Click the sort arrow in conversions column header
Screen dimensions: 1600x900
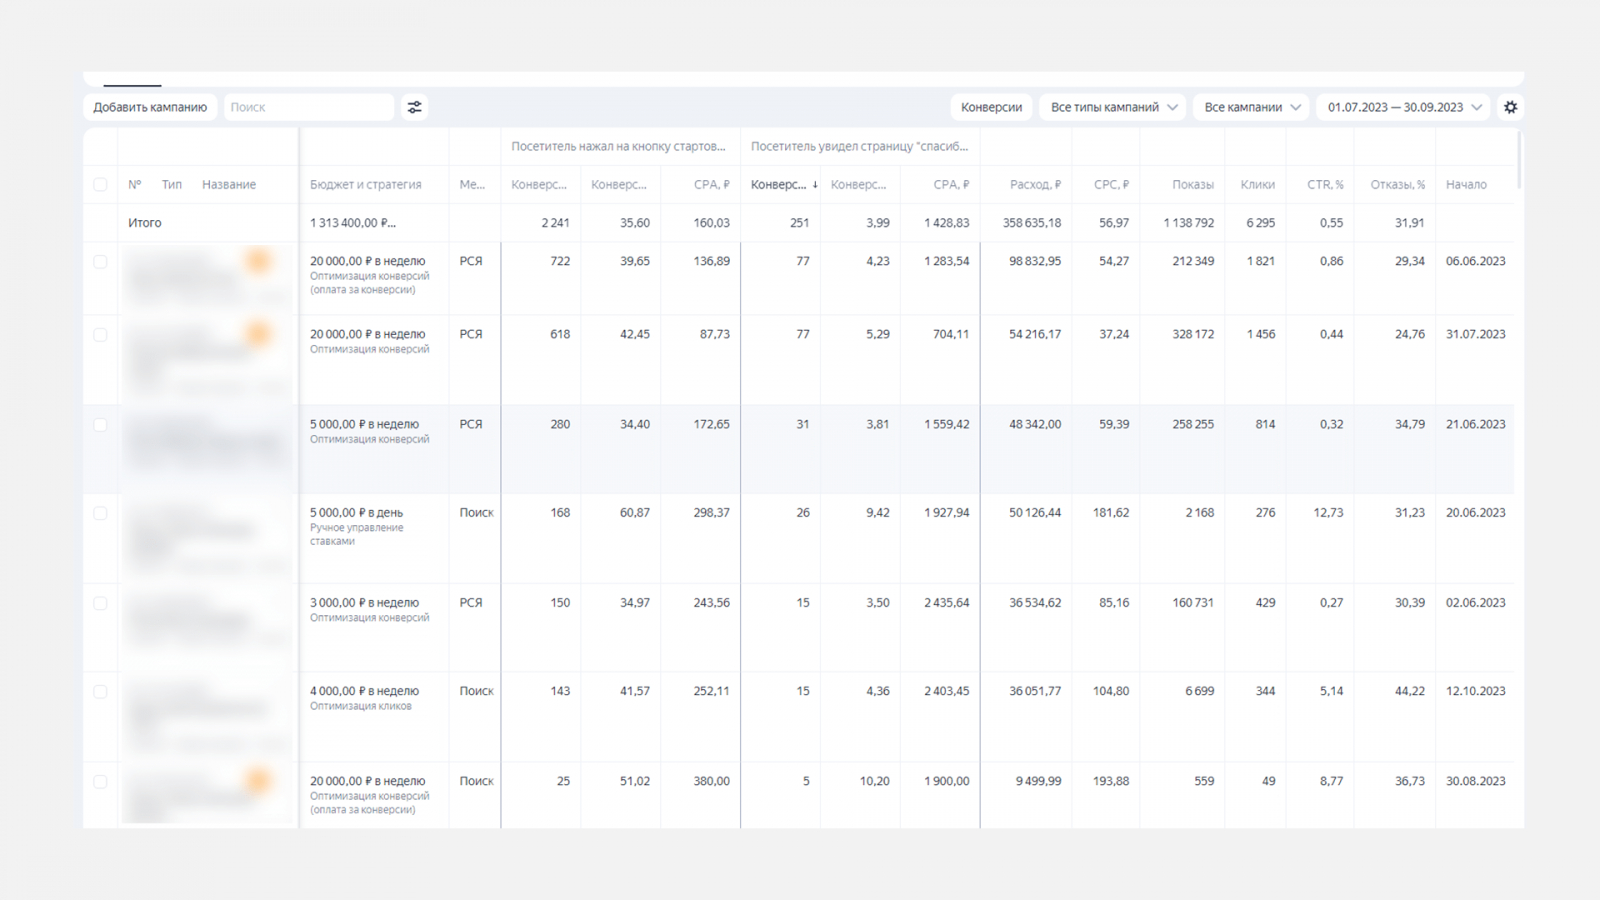[x=815, y=185]
